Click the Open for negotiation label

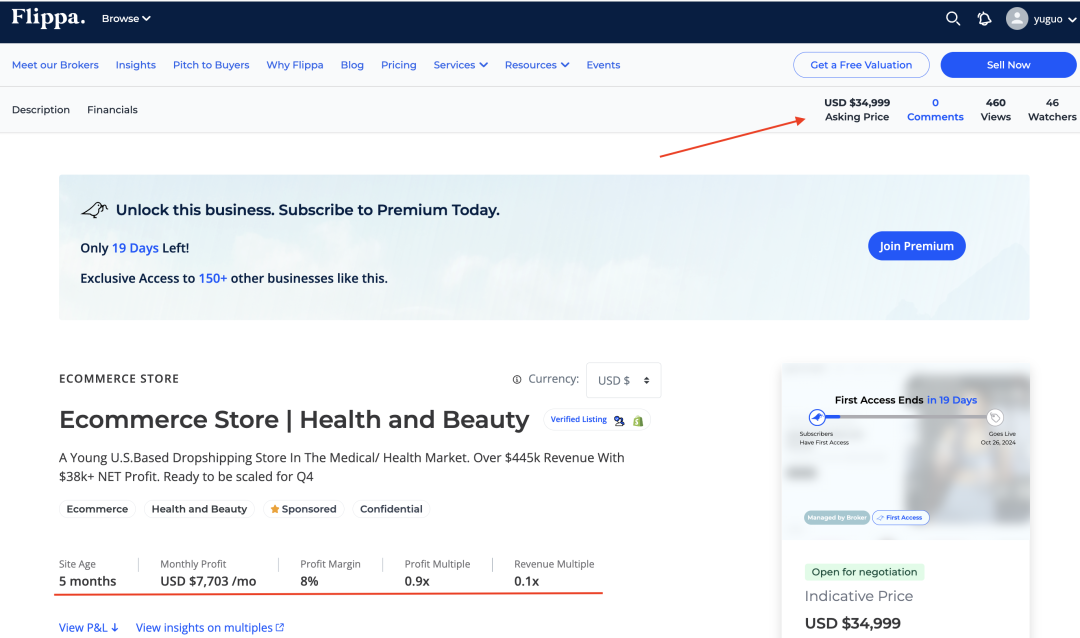pyautogui.click(x=864, y=572)
